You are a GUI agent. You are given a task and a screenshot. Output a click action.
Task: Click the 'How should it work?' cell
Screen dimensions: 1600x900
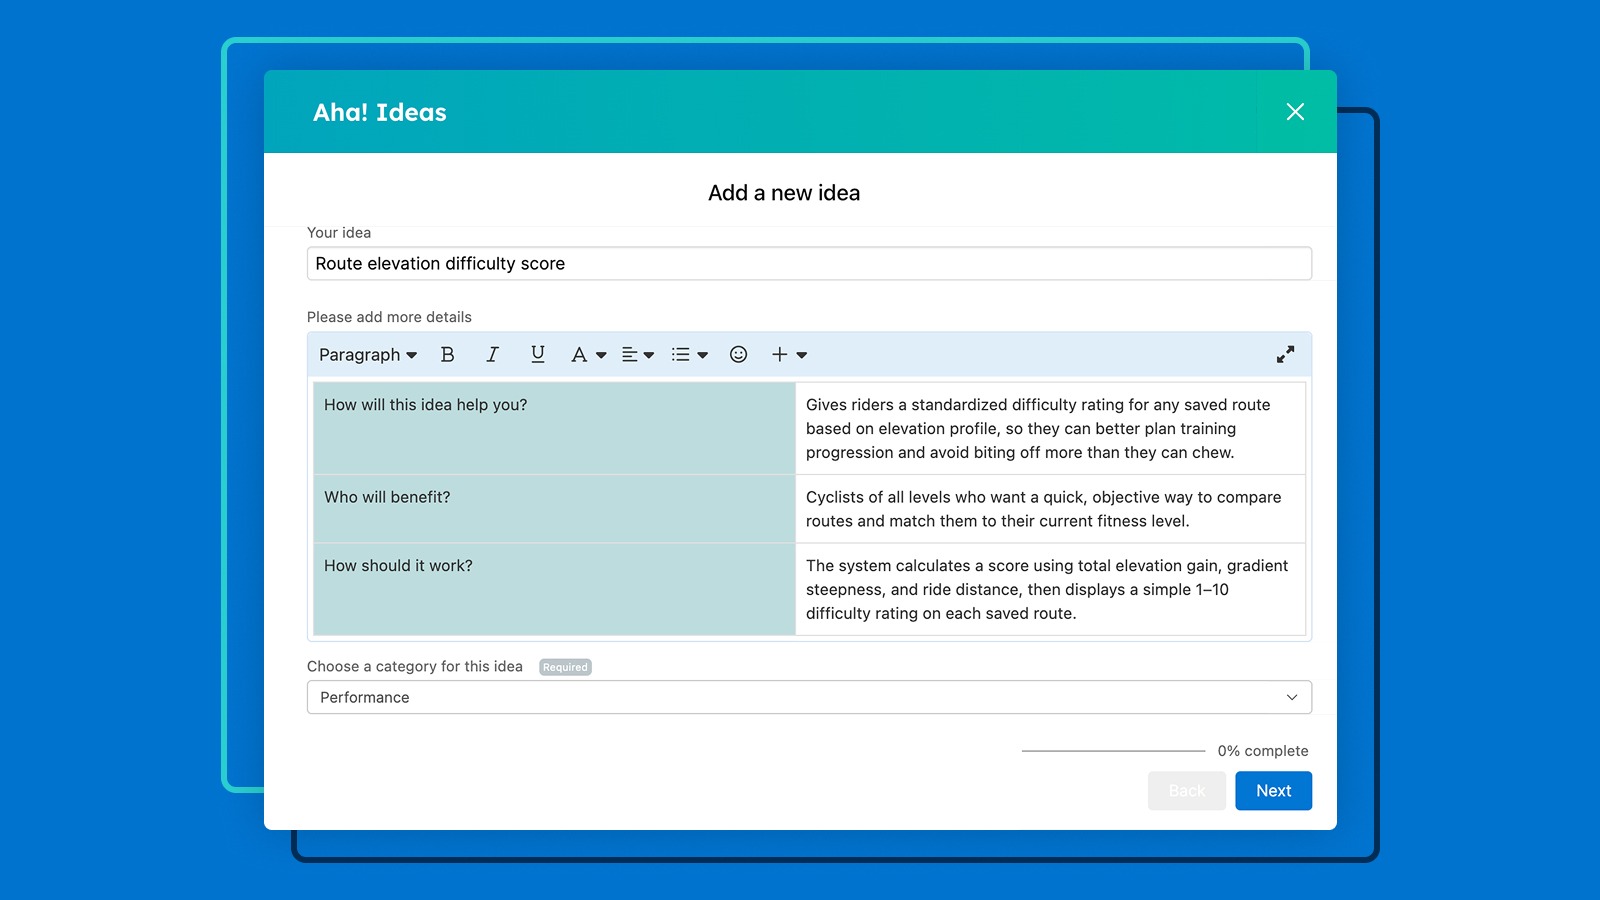(x=554, y=589)
